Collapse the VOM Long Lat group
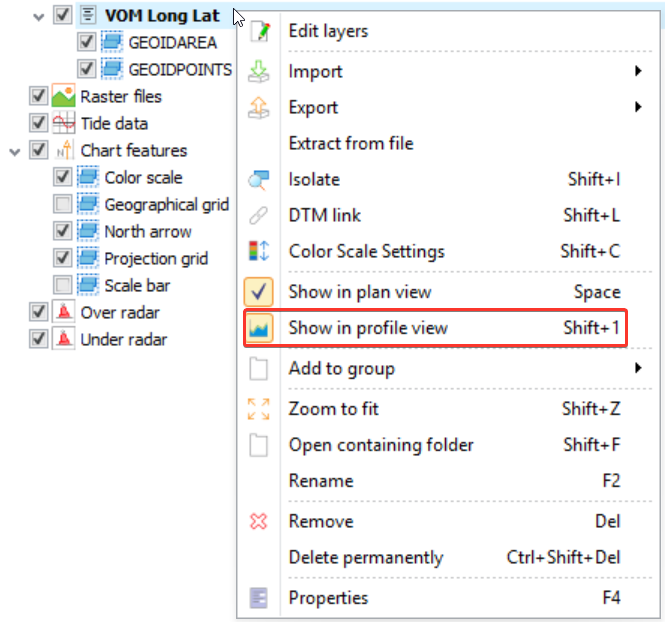This screenshot has height=622, width=665. pos(38,16)
